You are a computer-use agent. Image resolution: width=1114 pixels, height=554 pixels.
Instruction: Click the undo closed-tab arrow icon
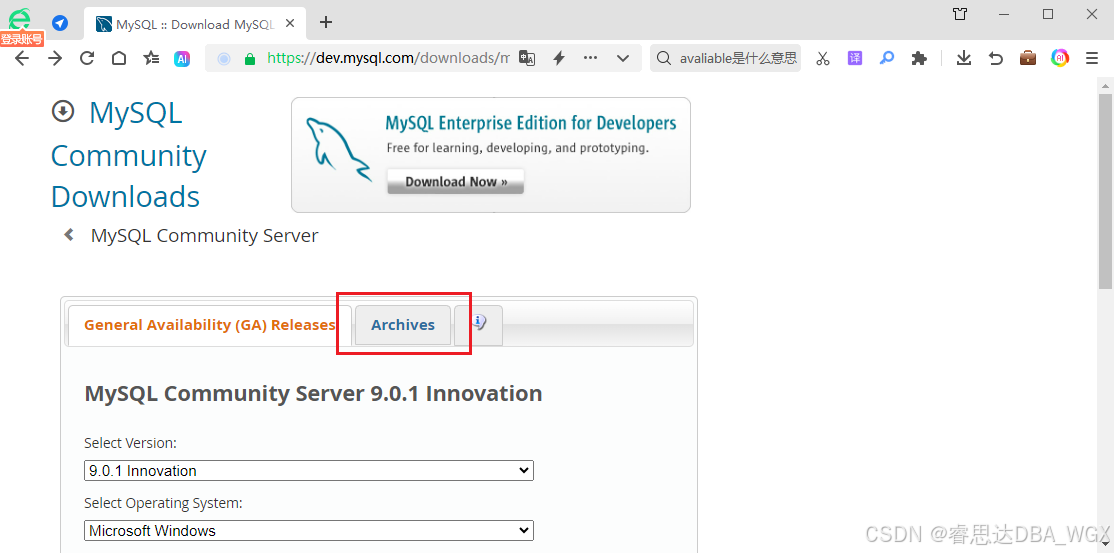tap(996, 58)
